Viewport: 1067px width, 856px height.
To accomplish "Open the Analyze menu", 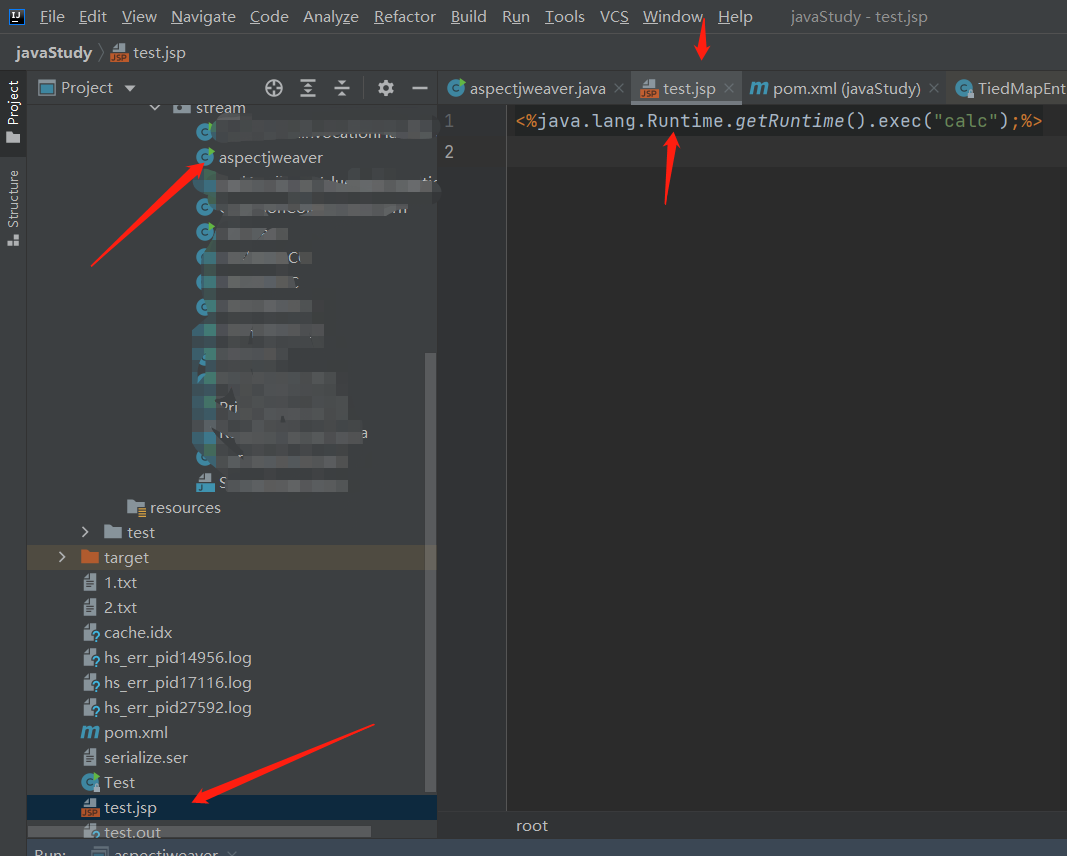I will coord(331,16).
